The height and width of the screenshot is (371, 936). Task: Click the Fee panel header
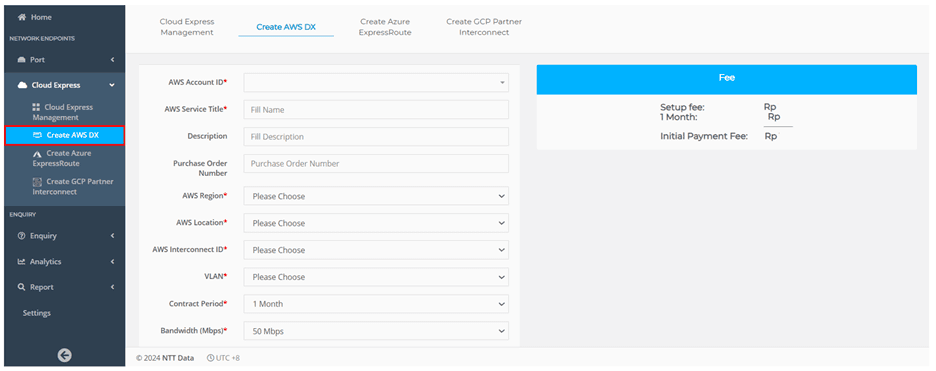[726, 79]
